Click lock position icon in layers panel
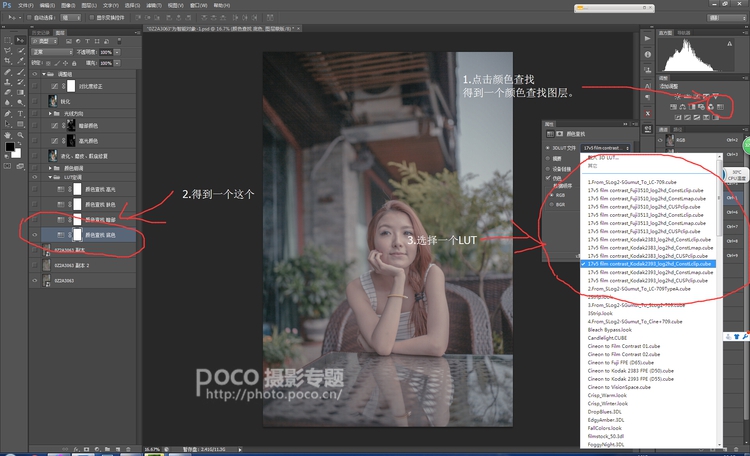This screenshot has width=750, height=456. (x=66, y=63)
